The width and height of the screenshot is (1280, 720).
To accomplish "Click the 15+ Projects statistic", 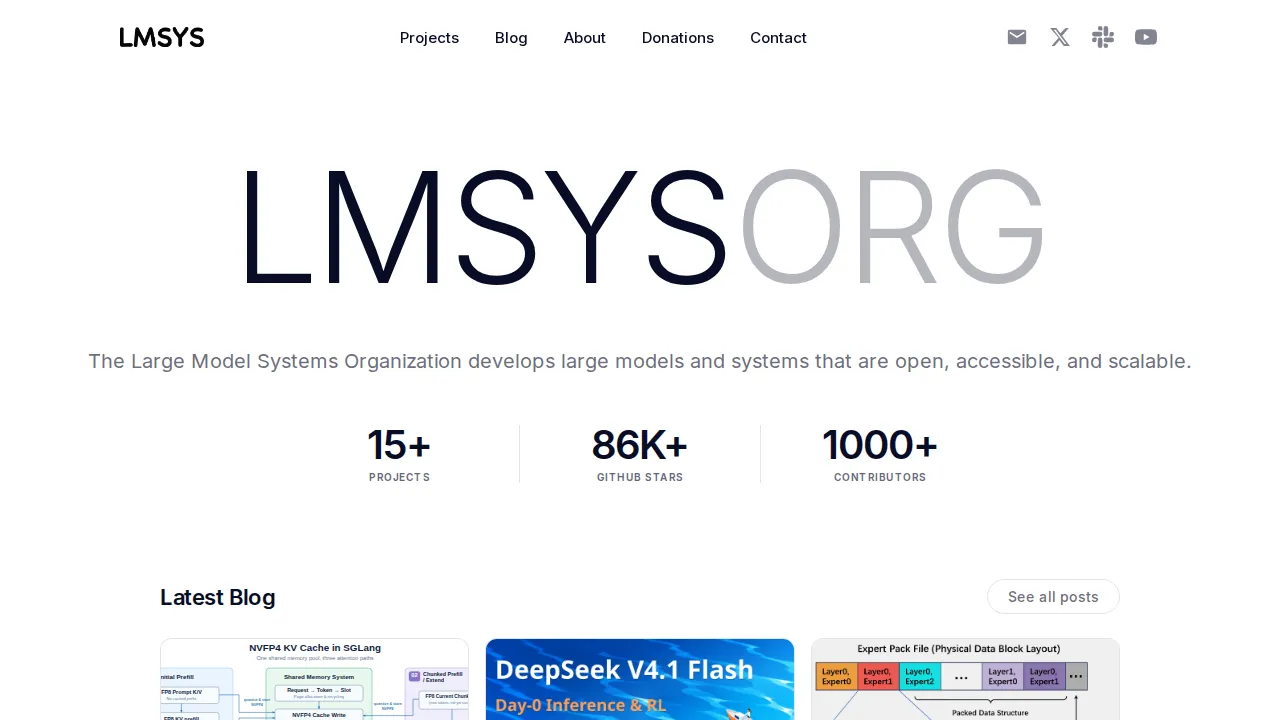I will (x=399, y=454).
